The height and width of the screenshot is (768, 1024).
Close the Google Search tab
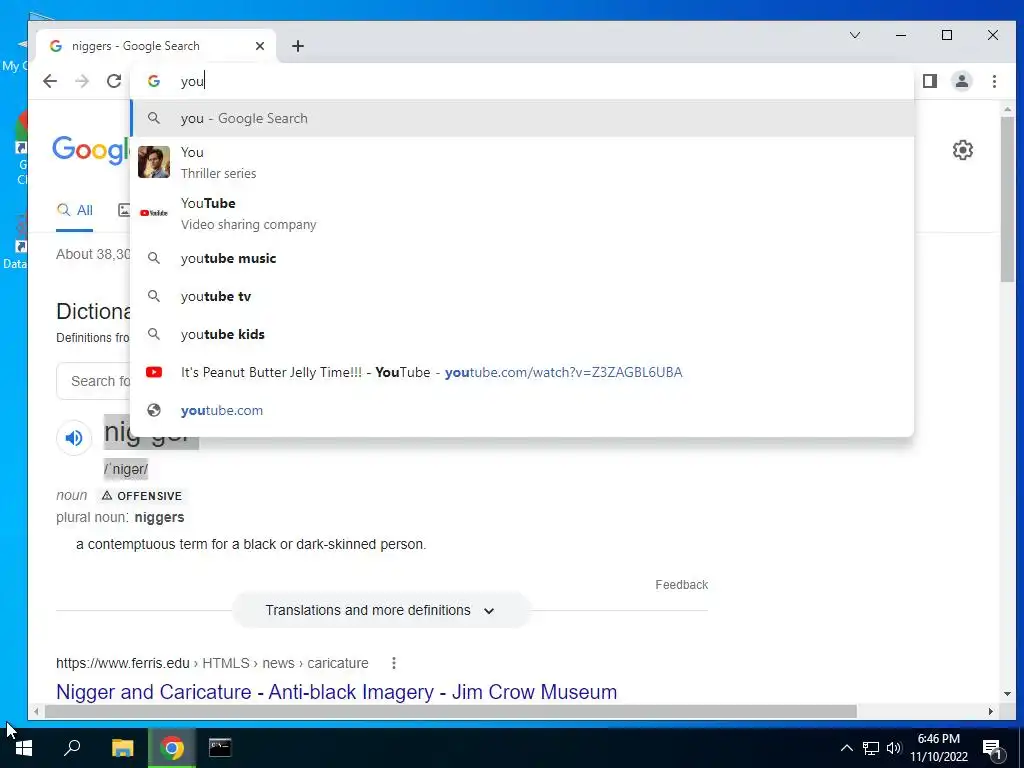(260, 46)
